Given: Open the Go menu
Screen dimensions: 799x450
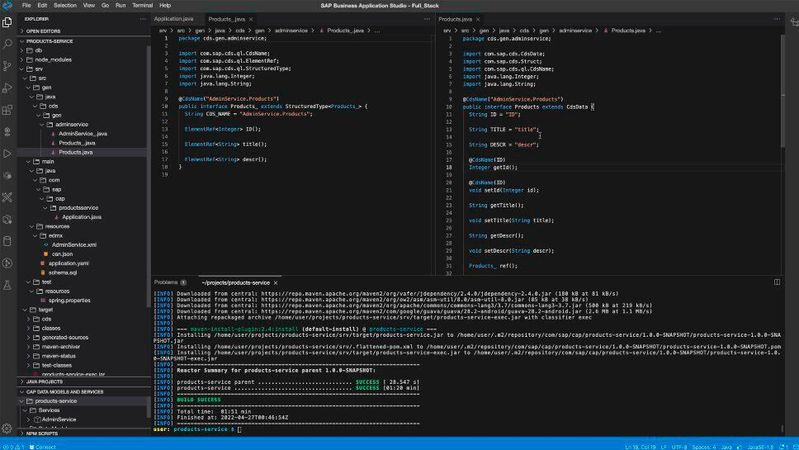Looking at the screenshot, I should [105, 5].
